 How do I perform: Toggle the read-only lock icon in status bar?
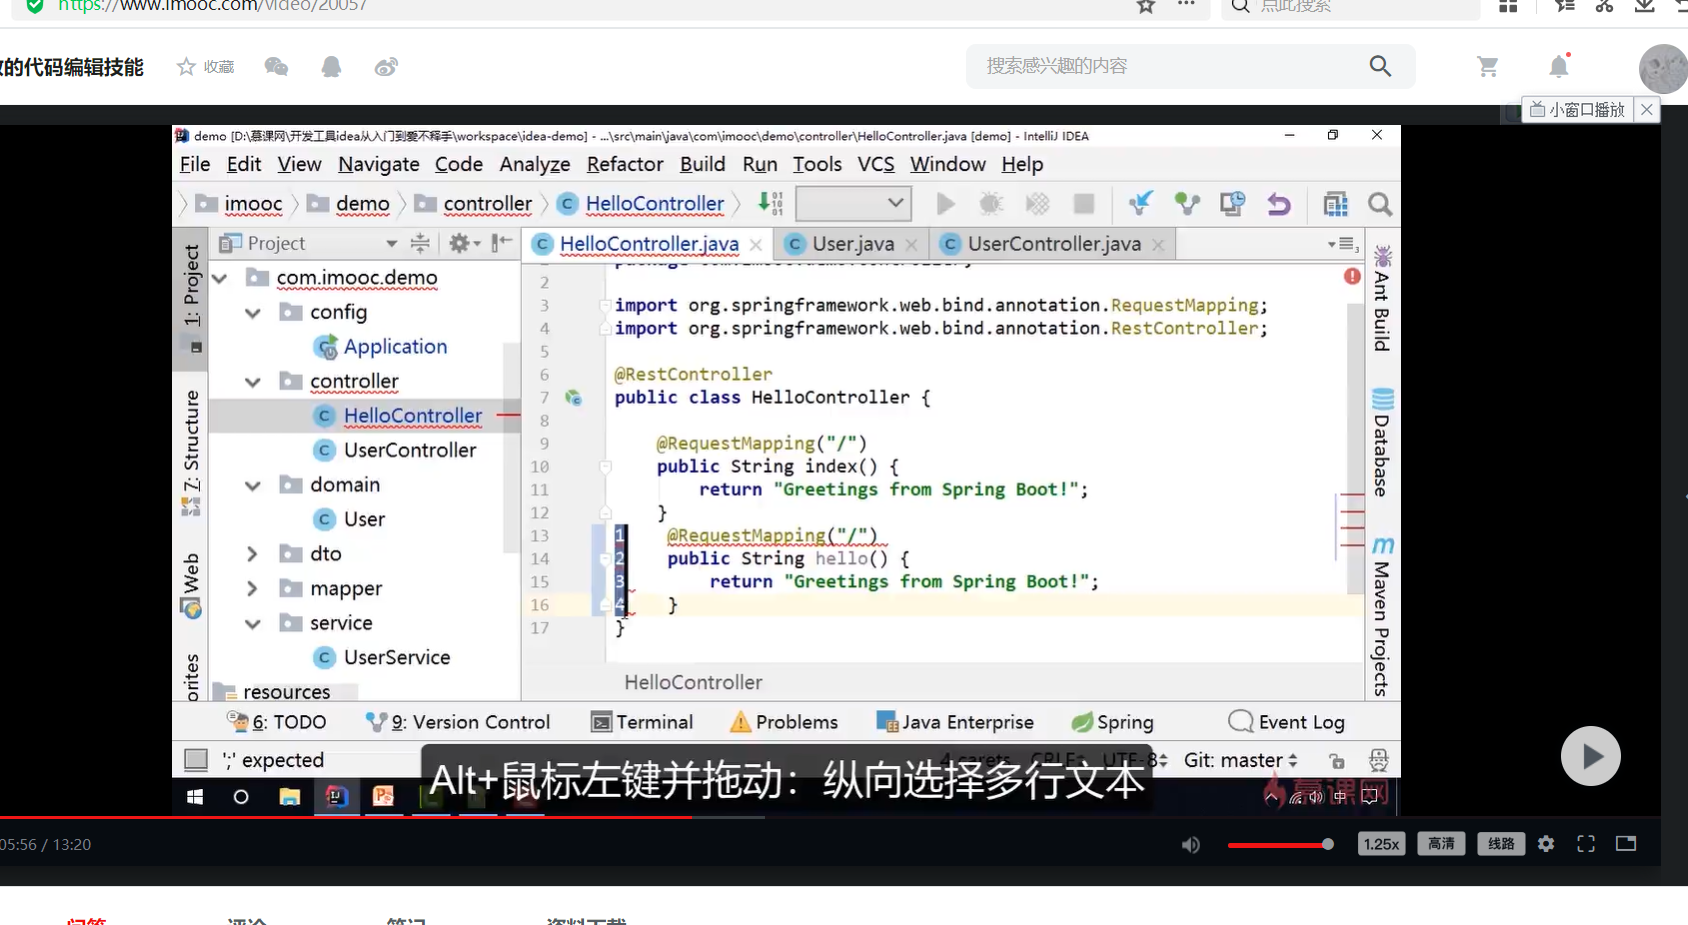tap(1337, 761)
